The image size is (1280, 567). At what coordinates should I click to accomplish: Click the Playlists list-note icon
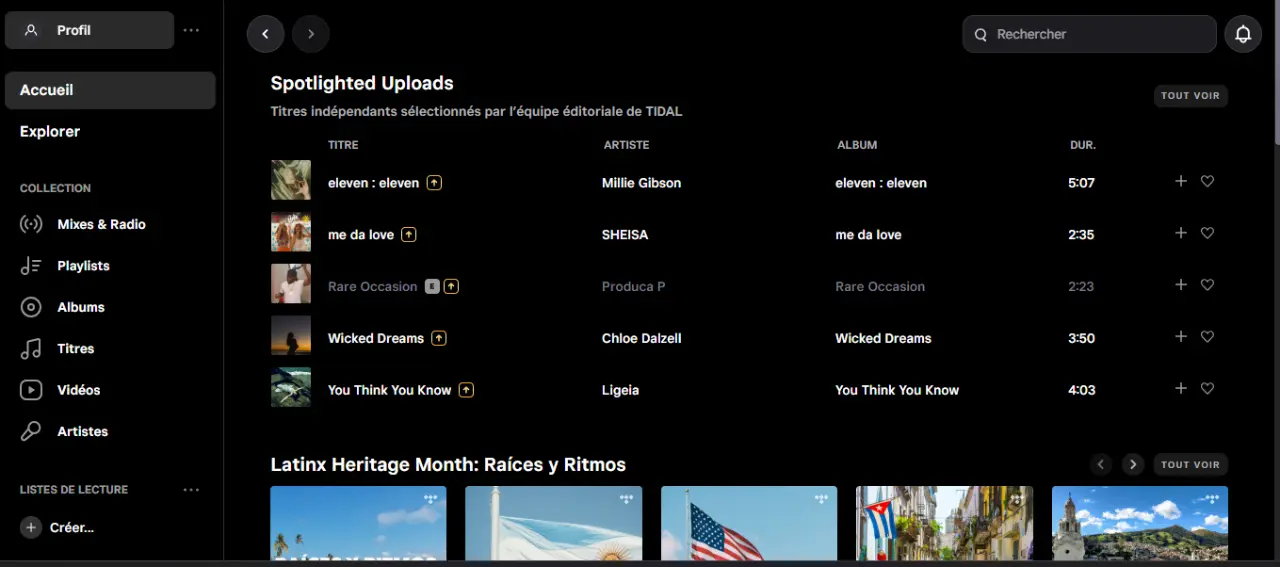[x=31, y=266]
